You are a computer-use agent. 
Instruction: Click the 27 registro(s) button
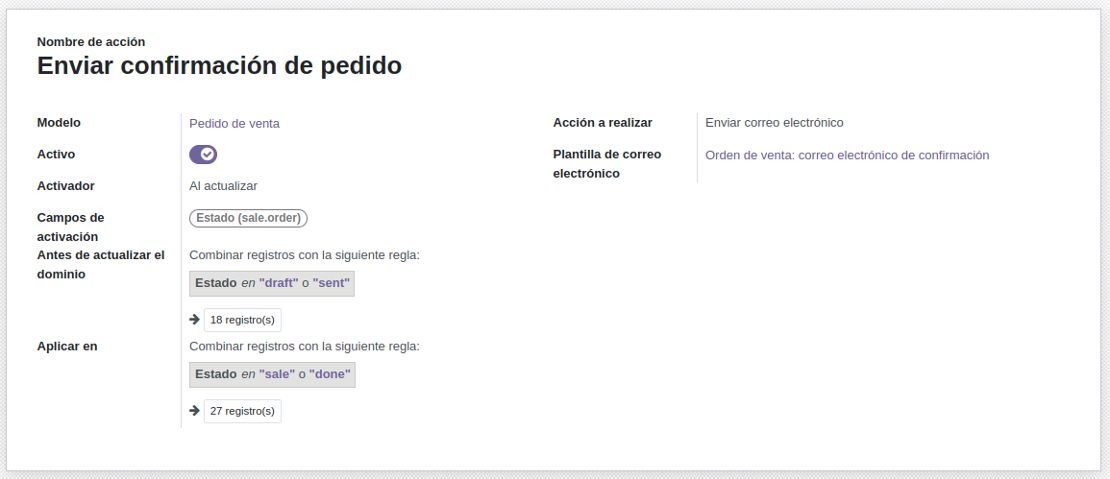[x=242, y=410]
